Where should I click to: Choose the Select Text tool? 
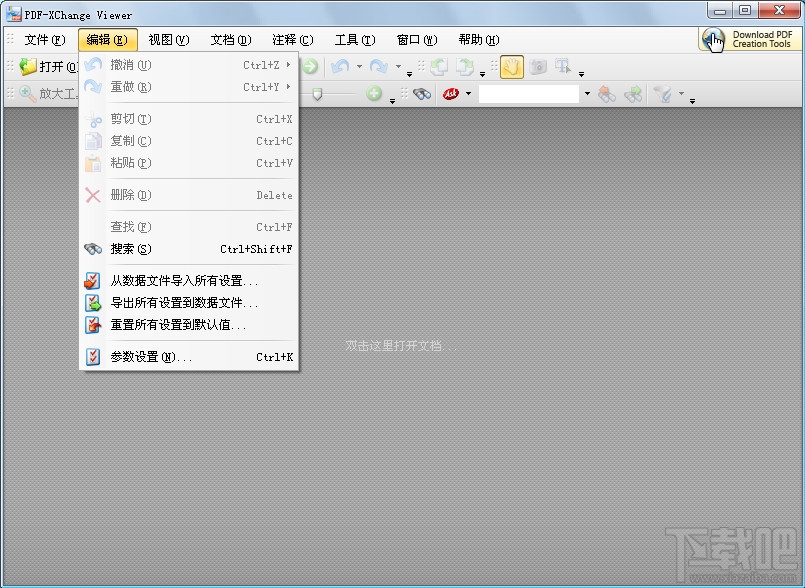(x=562, y=68)
